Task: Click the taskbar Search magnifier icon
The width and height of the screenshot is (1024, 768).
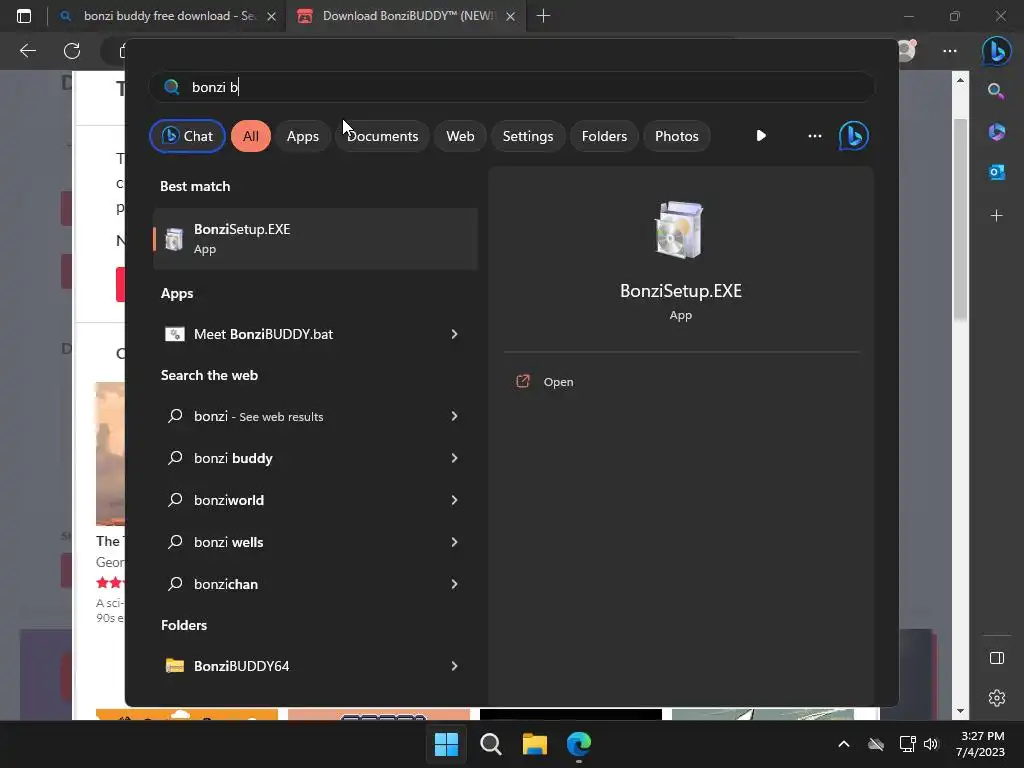Action: tap(490, 744)
